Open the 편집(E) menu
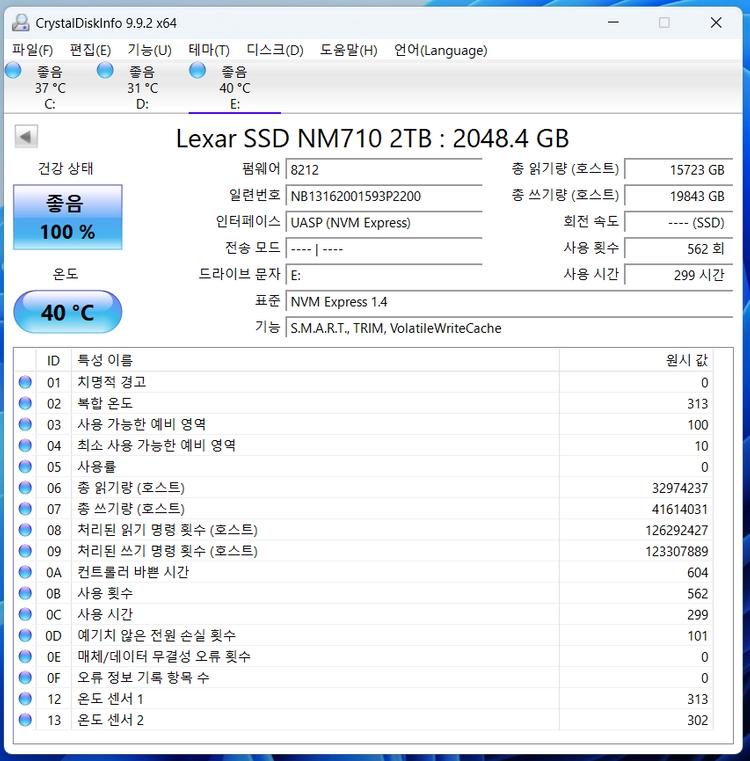Image resolution: width=750 pixels, height=761 pixels. tap(90, 50)
